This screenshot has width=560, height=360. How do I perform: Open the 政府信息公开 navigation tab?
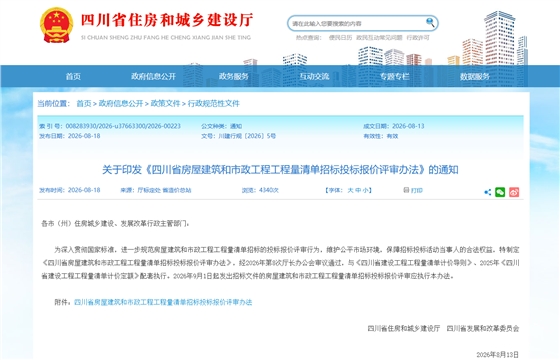(x=154, y=76)
